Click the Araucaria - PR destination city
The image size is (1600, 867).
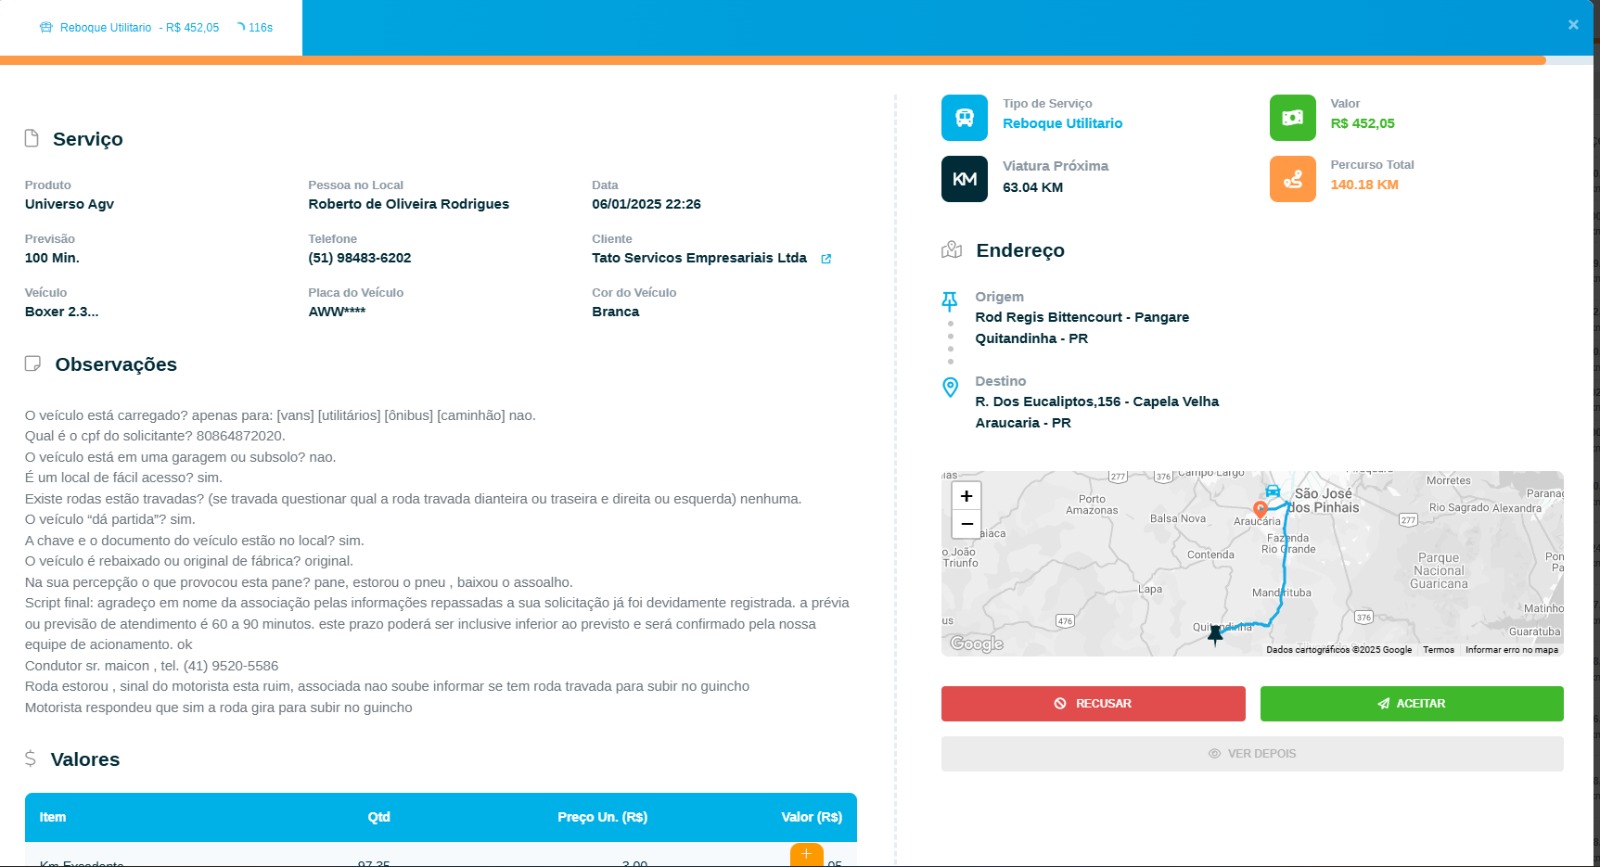pos(1023,423)
